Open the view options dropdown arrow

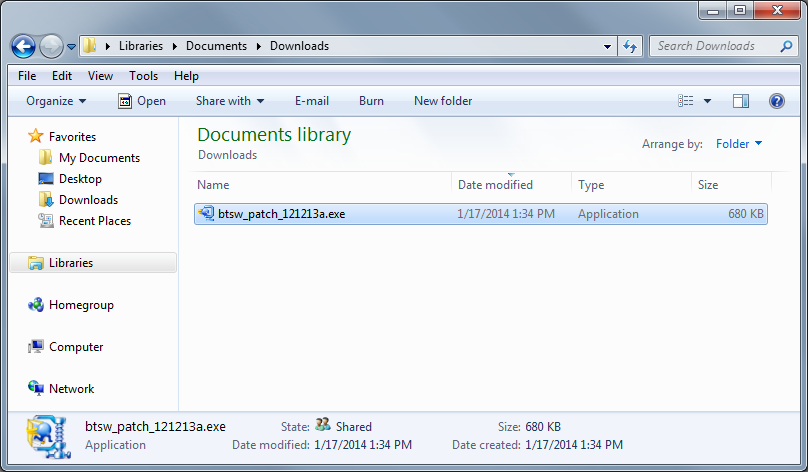[x=708, y=101]
